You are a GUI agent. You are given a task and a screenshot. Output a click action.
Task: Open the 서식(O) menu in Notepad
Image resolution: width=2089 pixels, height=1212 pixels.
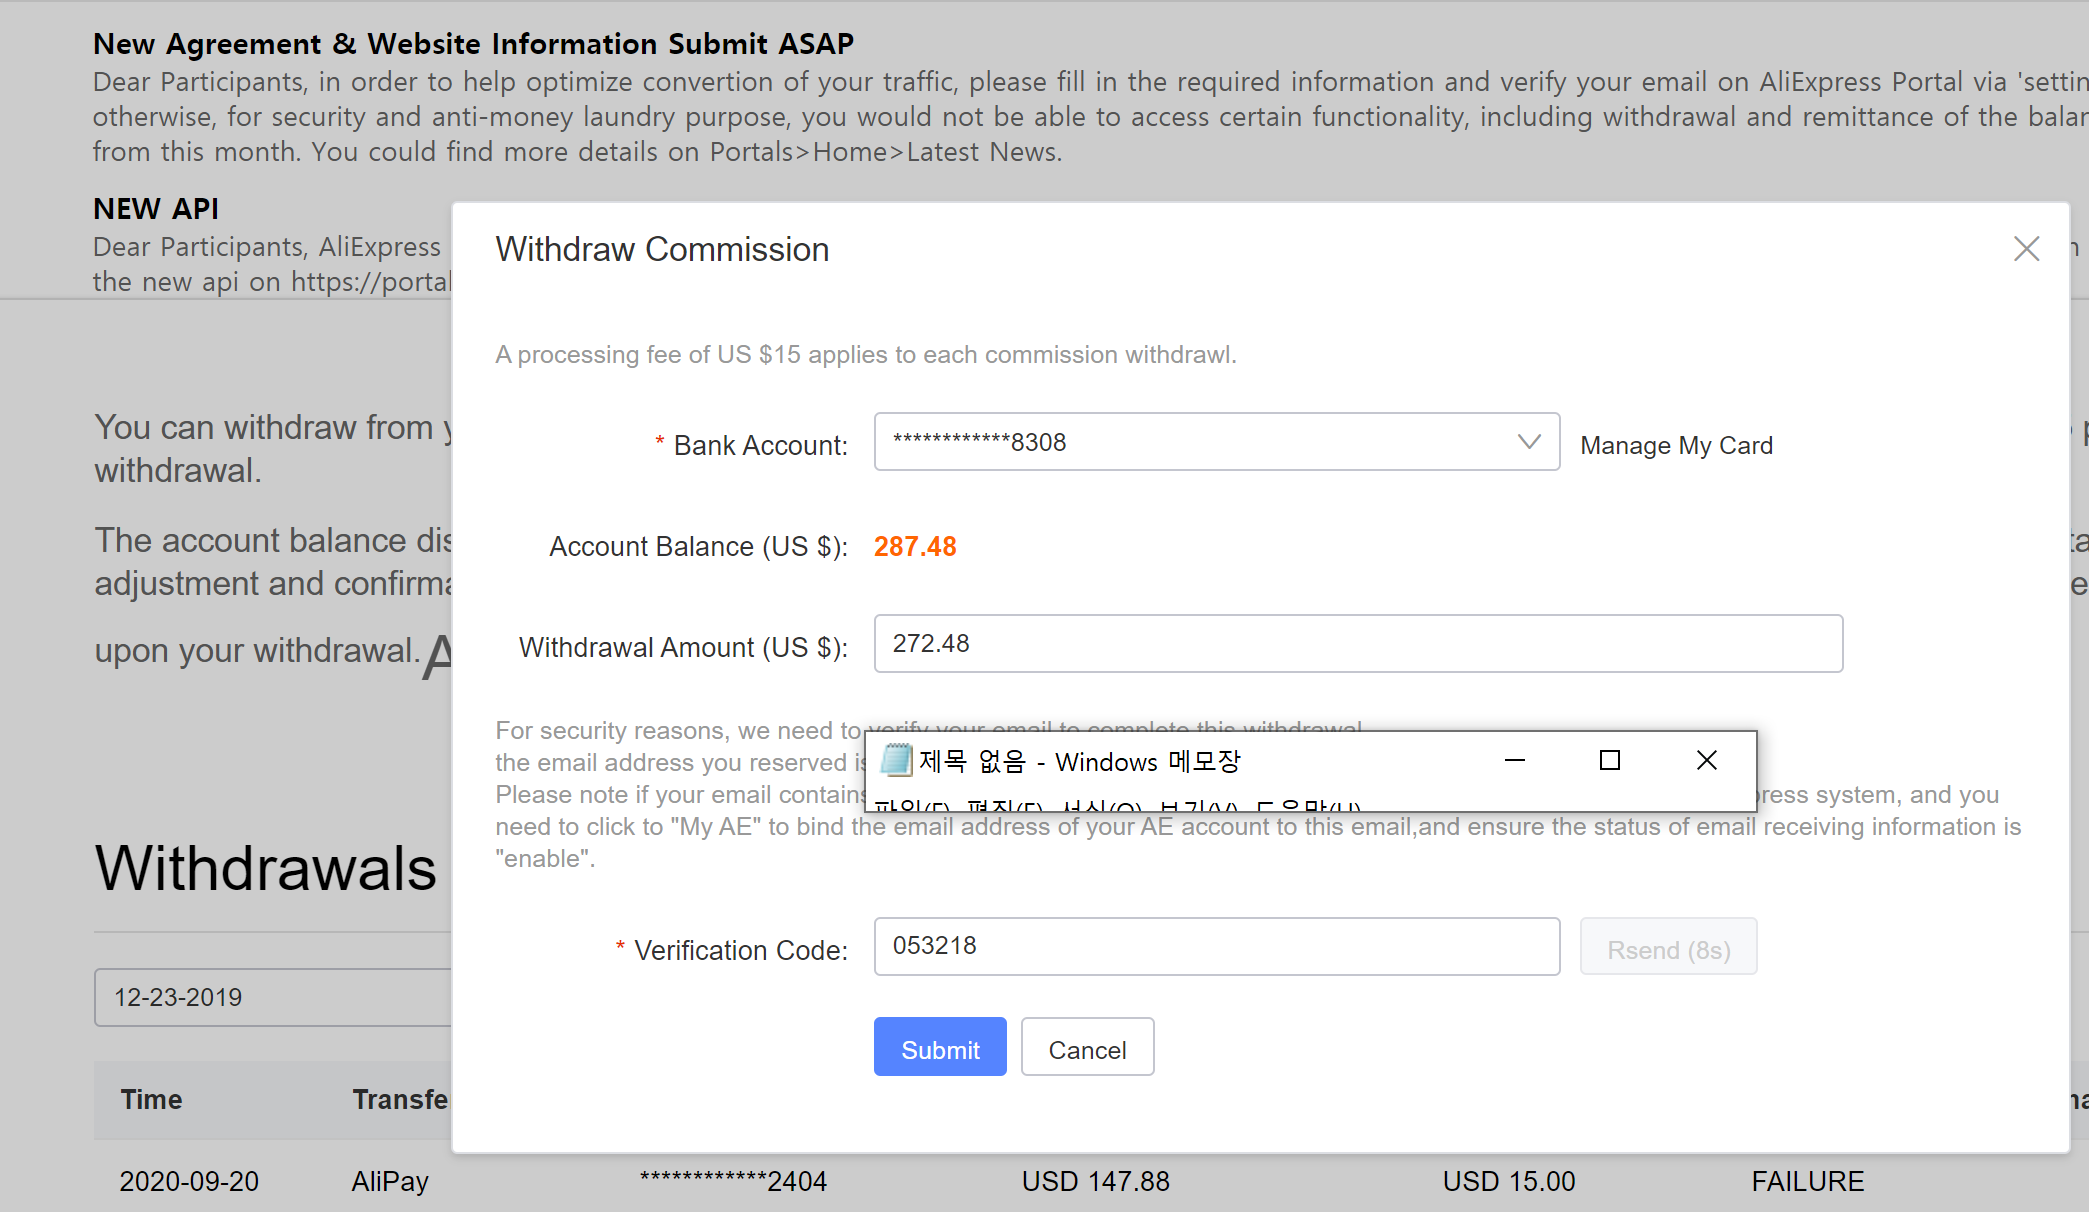(1101, 806)
